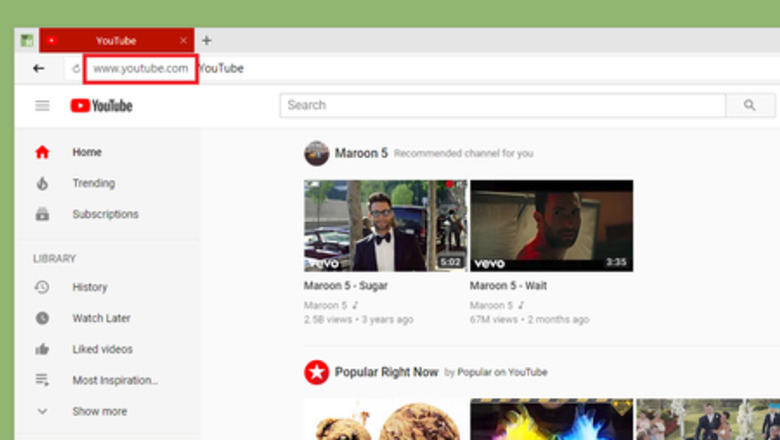Open Subscriptions in the sidebar
This screenshot has height=440, width=780.
coord(105,214)
